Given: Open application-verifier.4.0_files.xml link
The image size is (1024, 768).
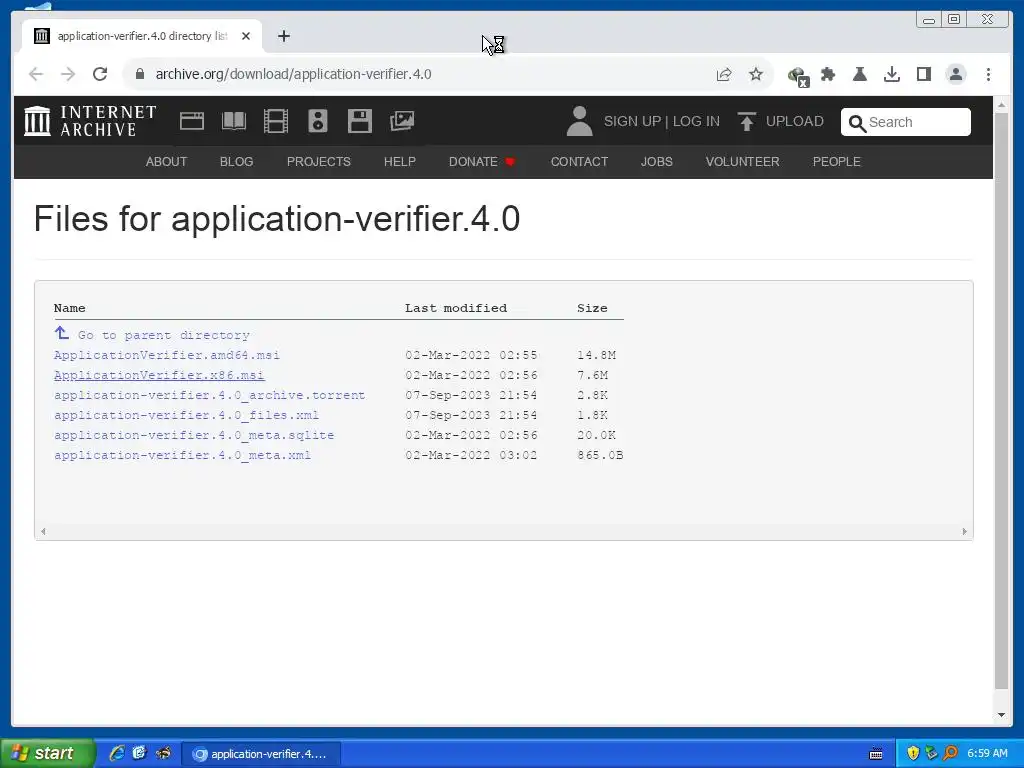Looking at the screenshot, I should [186, 415].
